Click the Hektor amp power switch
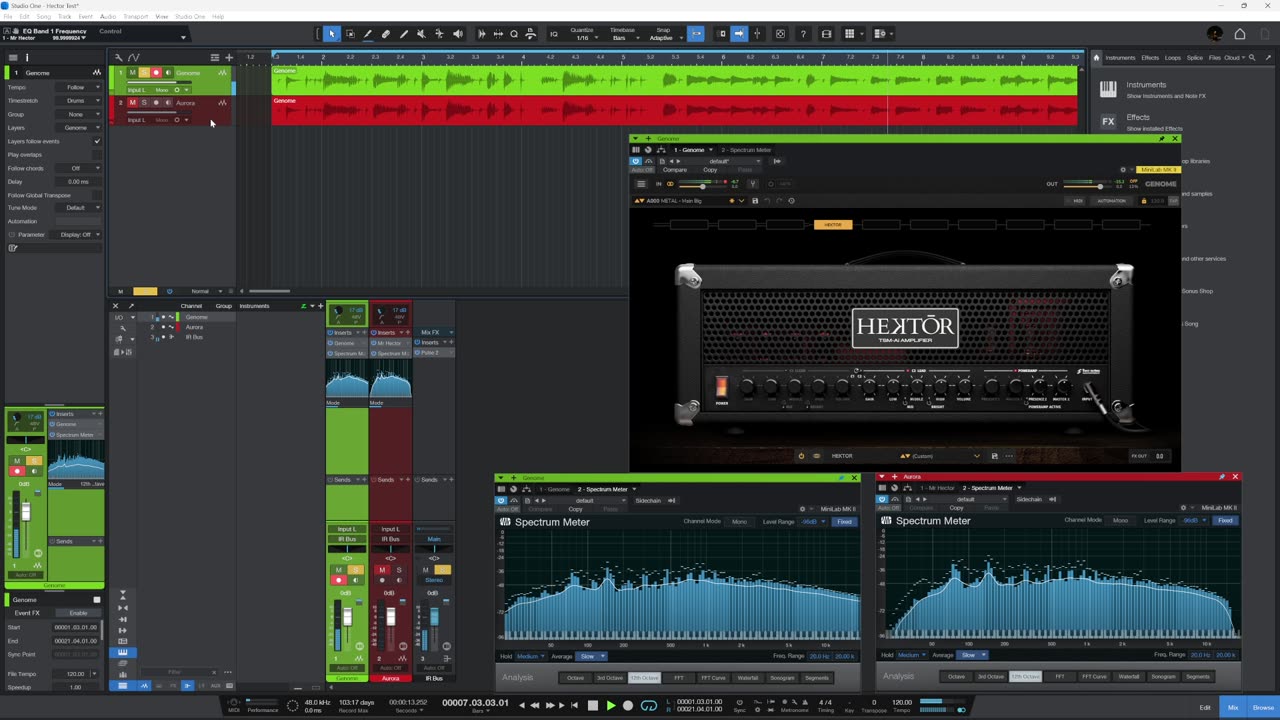The width and height of the screenshot is (1280, 720). [721, 386]
